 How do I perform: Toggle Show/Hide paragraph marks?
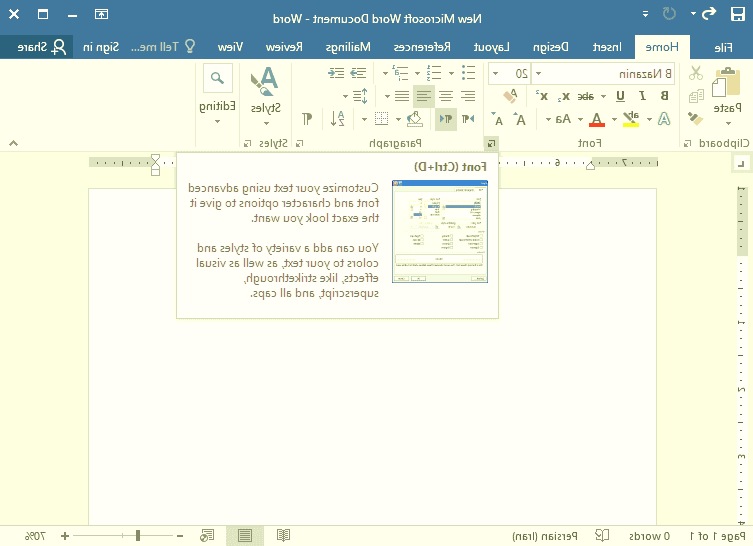point(306,119)
